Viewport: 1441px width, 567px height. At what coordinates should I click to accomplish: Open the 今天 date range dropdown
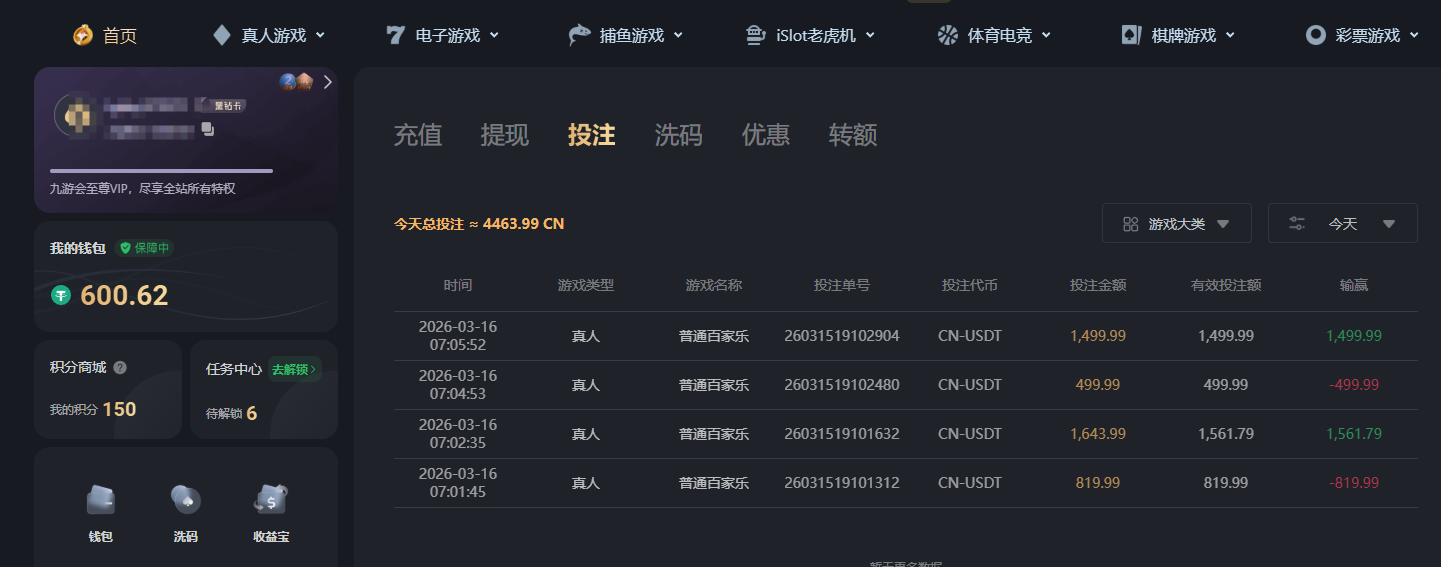(x=1342, y=224)
